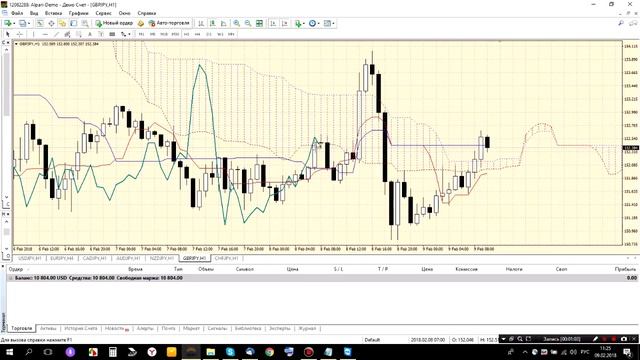Select the Fibonacci retracement tool
640x360 pixels.
[79, 34]
